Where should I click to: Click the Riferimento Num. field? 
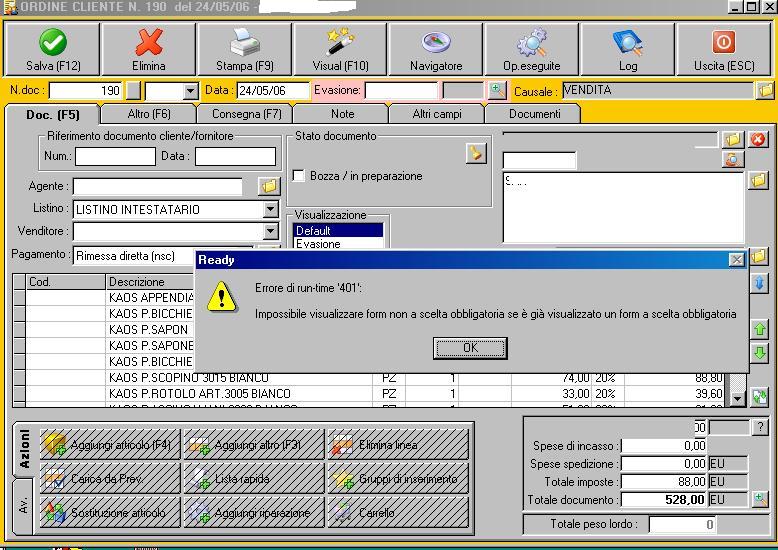pyautogui.click(x=115, y=156)
